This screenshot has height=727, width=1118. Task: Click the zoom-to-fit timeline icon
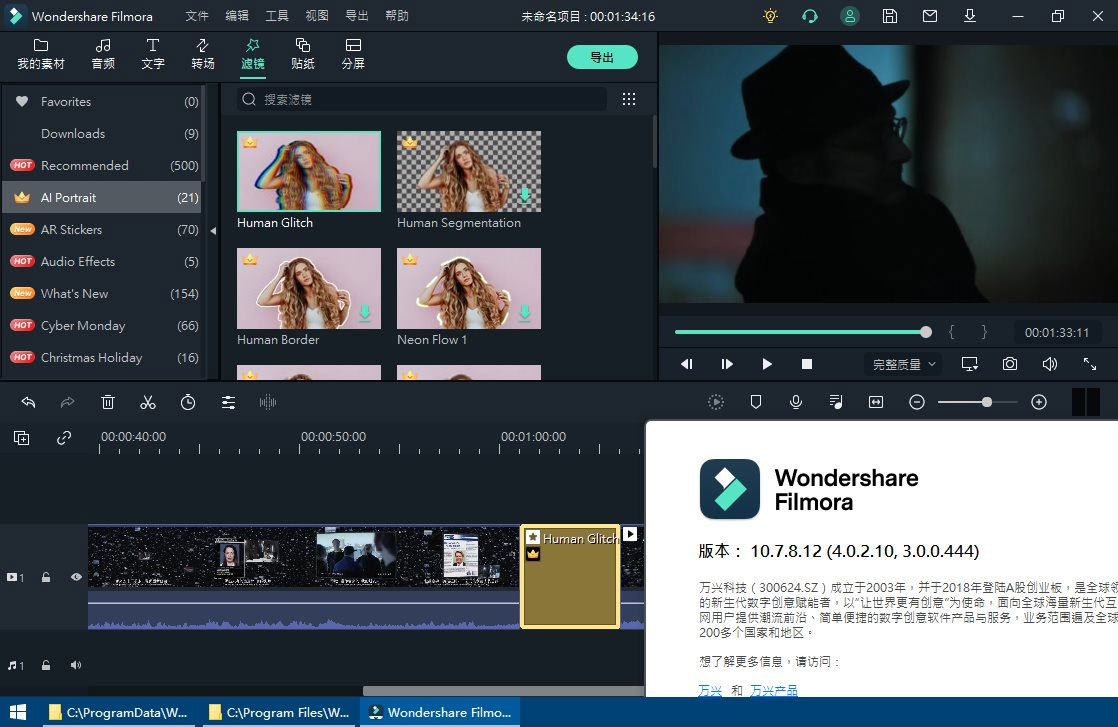pyautogui.click(x=875, y=401)
